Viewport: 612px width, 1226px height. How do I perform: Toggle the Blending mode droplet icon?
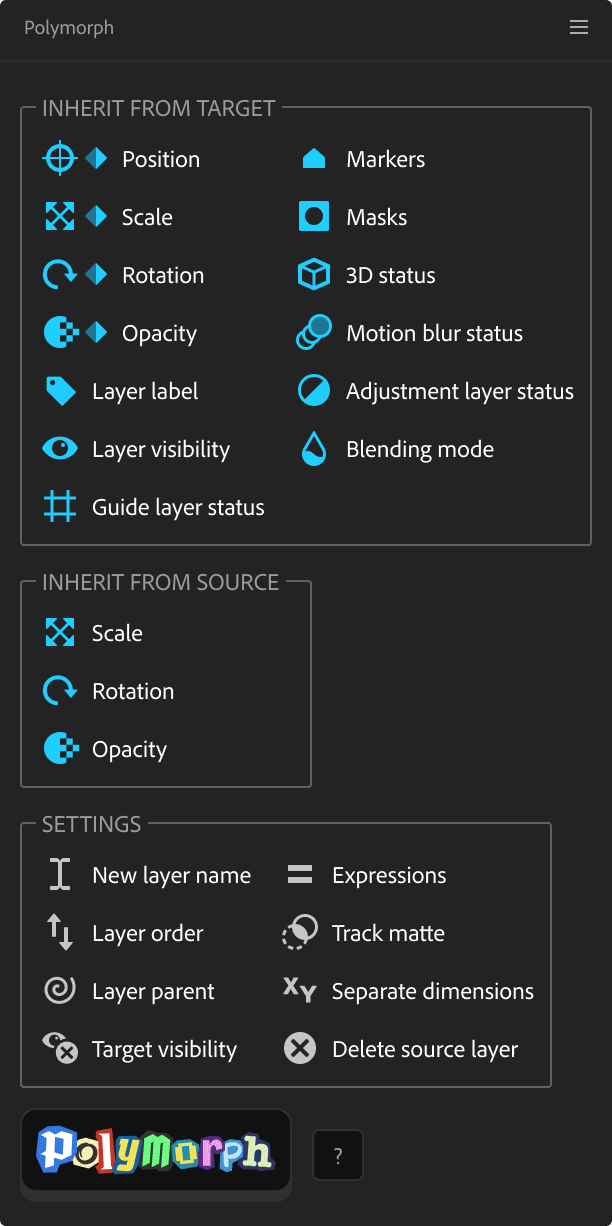(x=314, y=449)
